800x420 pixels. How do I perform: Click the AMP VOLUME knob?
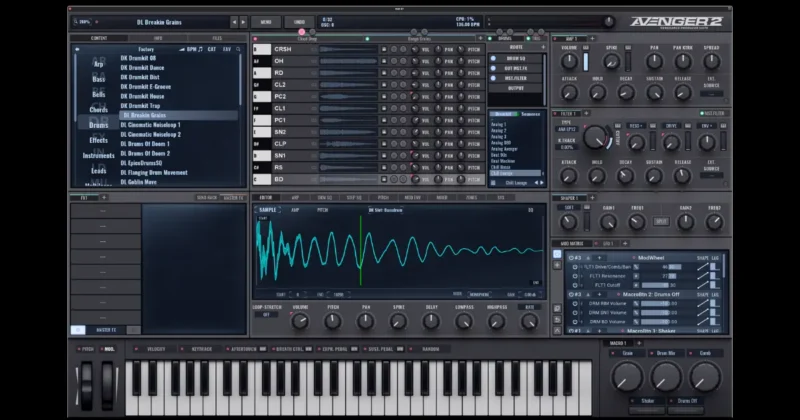569,61
